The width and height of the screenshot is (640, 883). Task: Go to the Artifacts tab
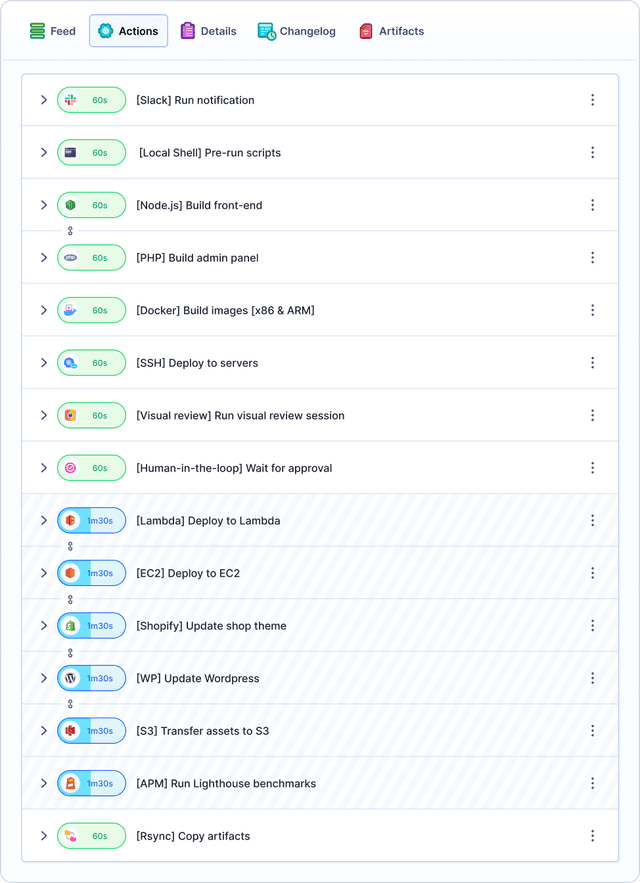tap(391, 31)
